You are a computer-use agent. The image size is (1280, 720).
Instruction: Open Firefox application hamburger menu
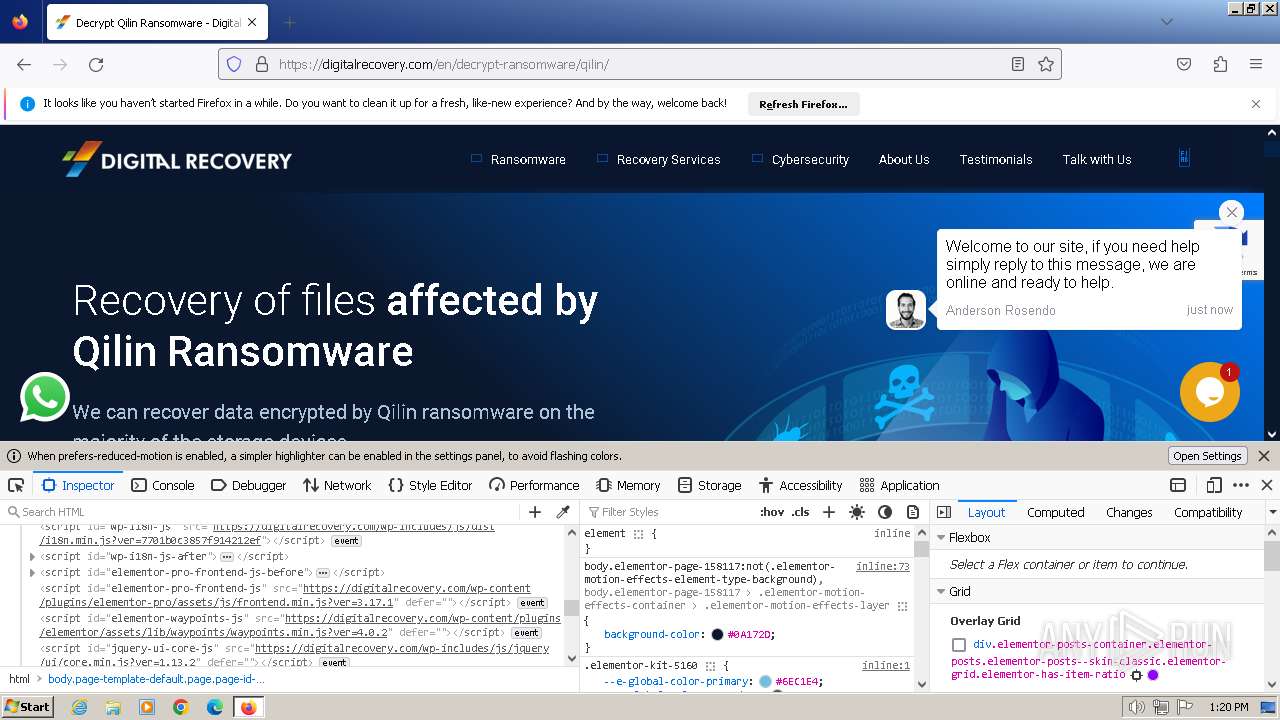[1256, 64]
